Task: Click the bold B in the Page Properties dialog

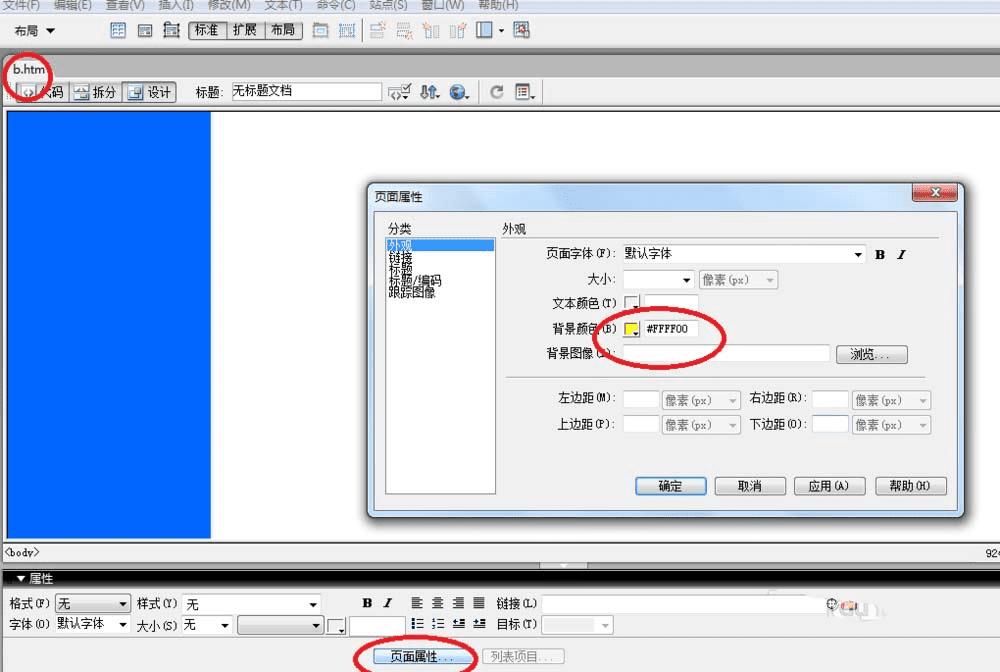Action: tap(880, 254)
